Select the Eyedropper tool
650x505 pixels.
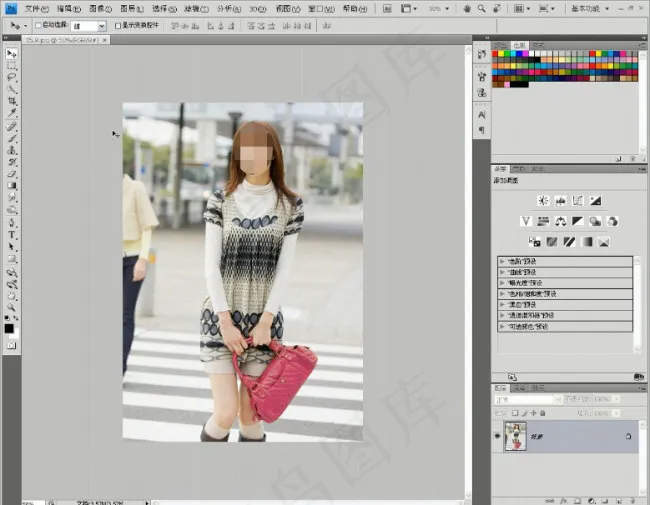point(11,113)
